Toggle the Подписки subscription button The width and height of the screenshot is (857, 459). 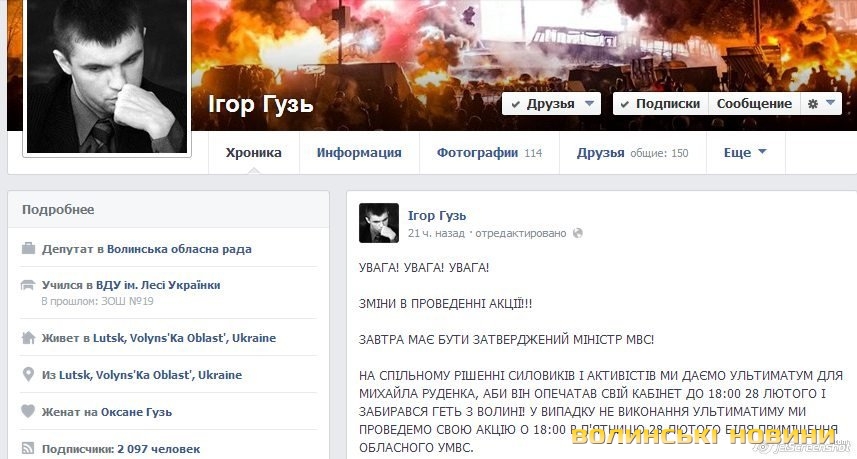click(661, 103)
